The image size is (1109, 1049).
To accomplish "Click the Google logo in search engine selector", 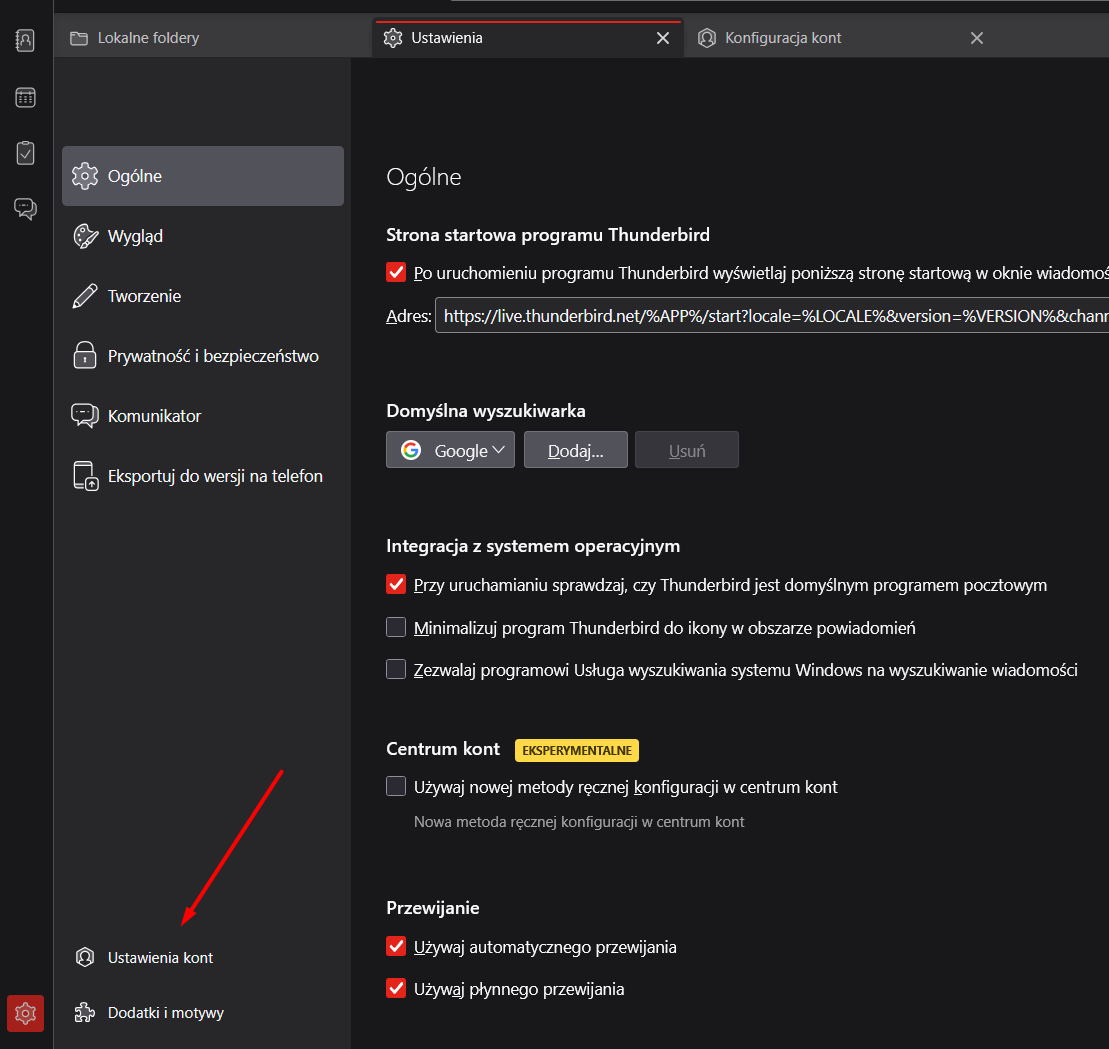I will 411,450.
